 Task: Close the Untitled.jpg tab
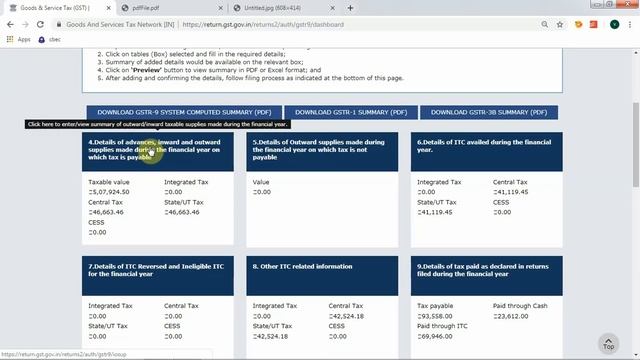pyautogui.click(x=332, y=8)
